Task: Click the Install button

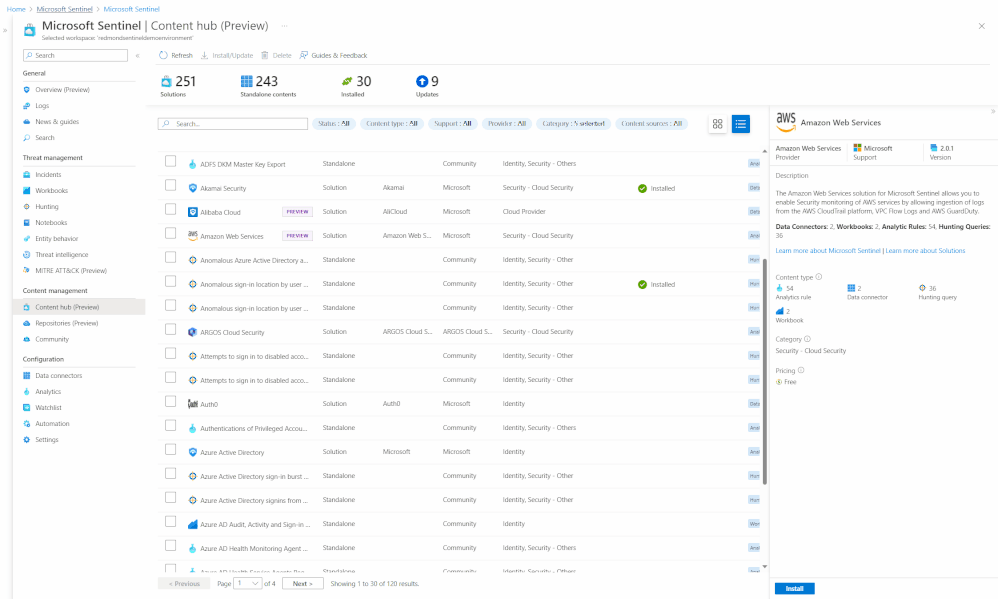Action: [x=794, y=589]
